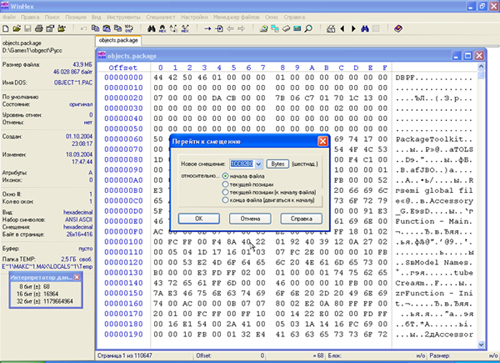Viewport: 500px width, 363px height.
Task: Click the Save floppy disk icon
Action: pyautogui.click(x=28, y=29)
